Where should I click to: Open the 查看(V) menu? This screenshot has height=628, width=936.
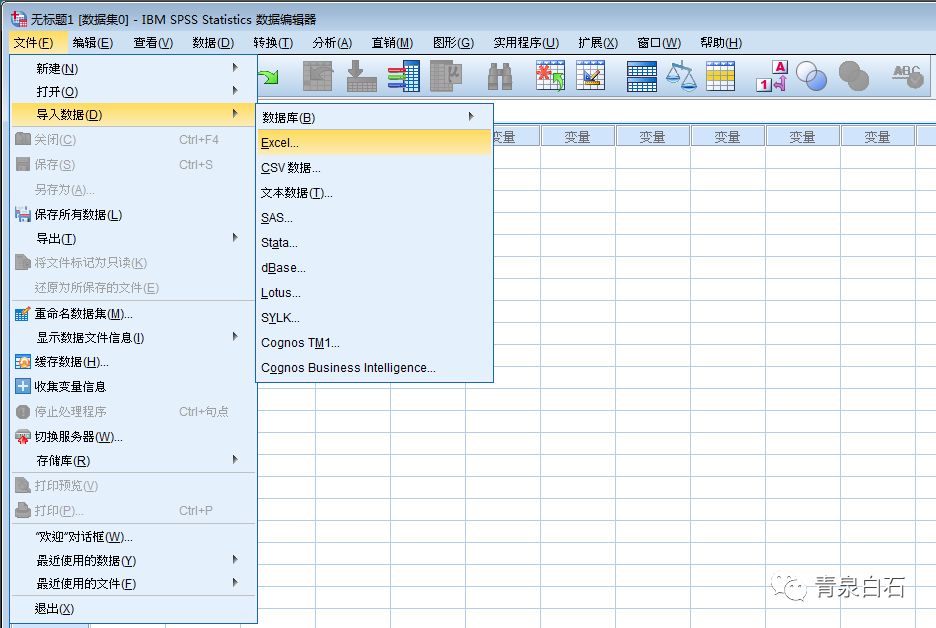153,42
